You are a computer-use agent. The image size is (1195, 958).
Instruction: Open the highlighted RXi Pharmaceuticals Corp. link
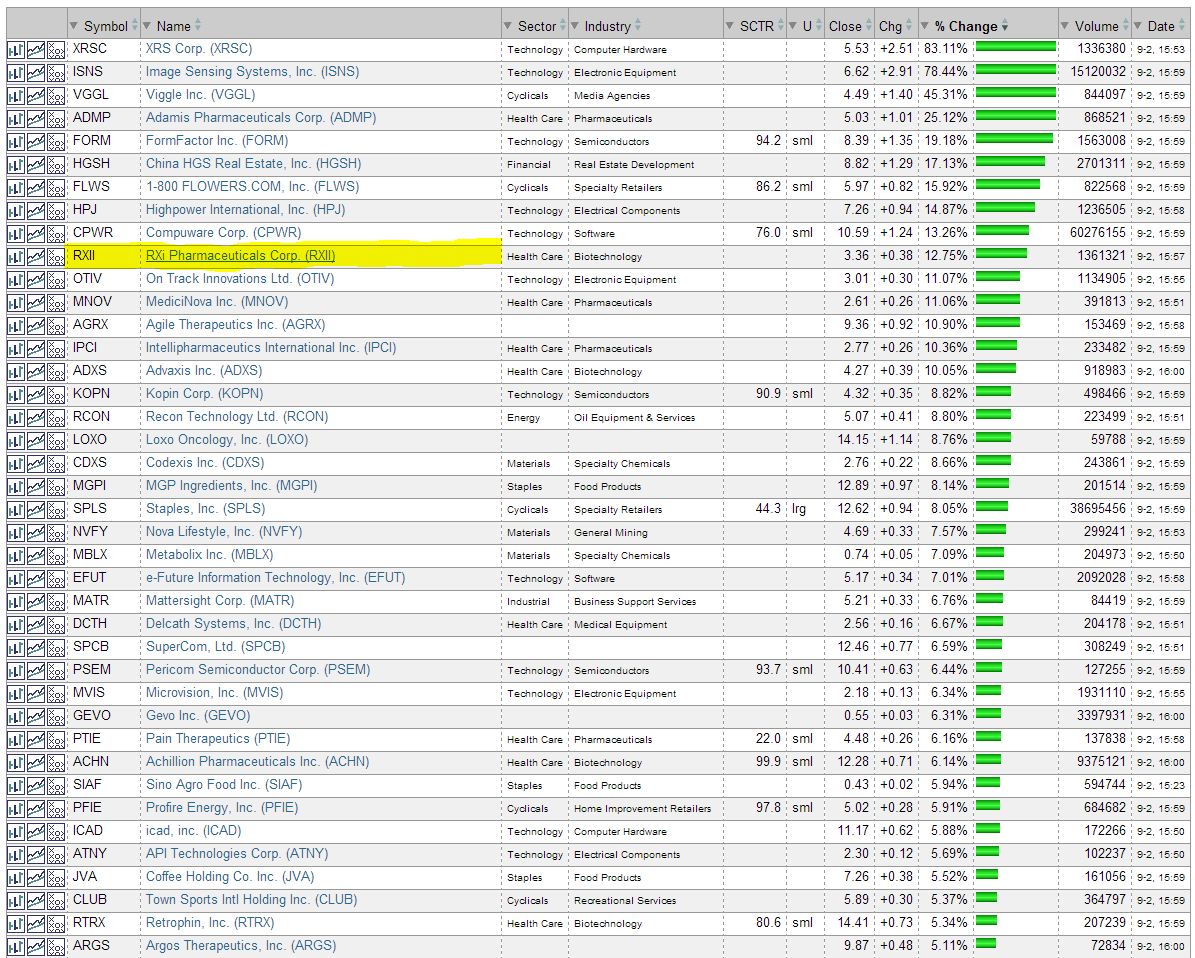click(240, 255)
